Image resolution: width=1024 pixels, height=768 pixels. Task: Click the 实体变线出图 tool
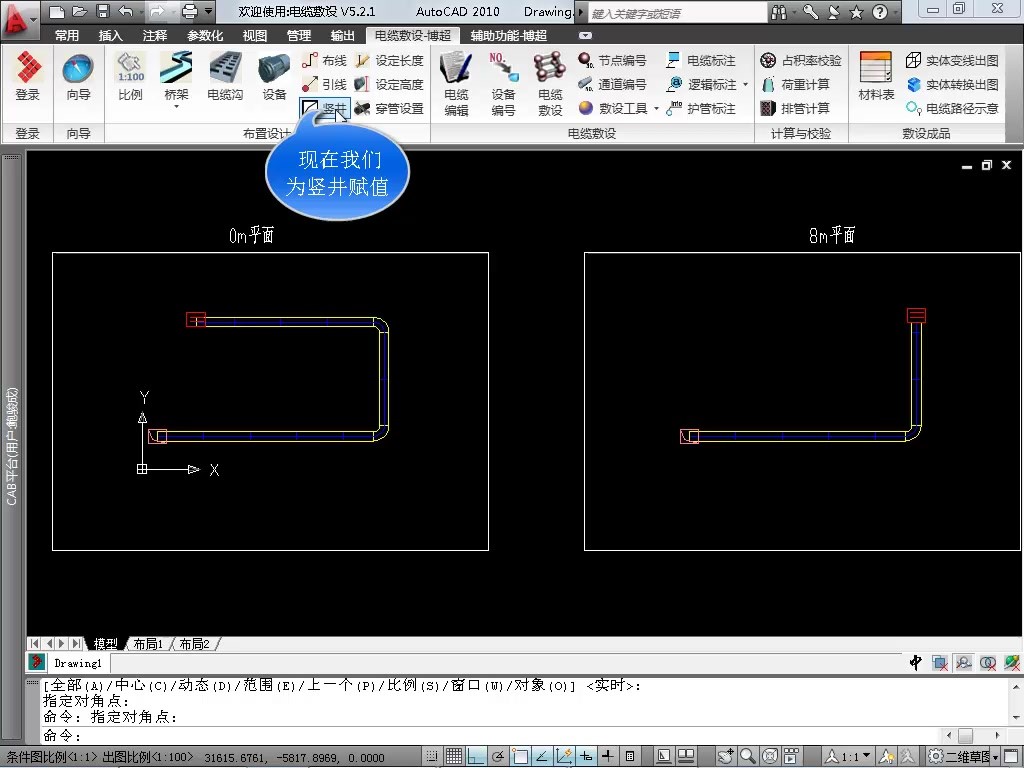click(952, 61)
